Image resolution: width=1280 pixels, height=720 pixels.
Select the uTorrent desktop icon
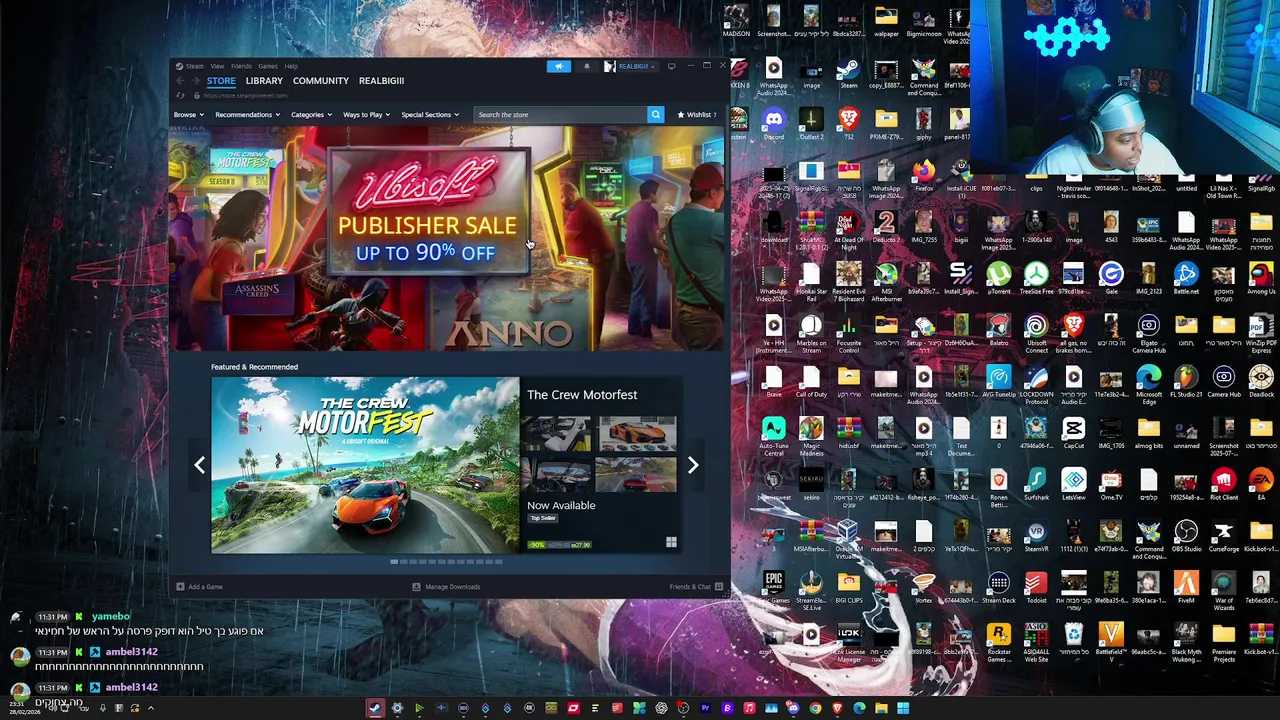[x=998, y=278]
